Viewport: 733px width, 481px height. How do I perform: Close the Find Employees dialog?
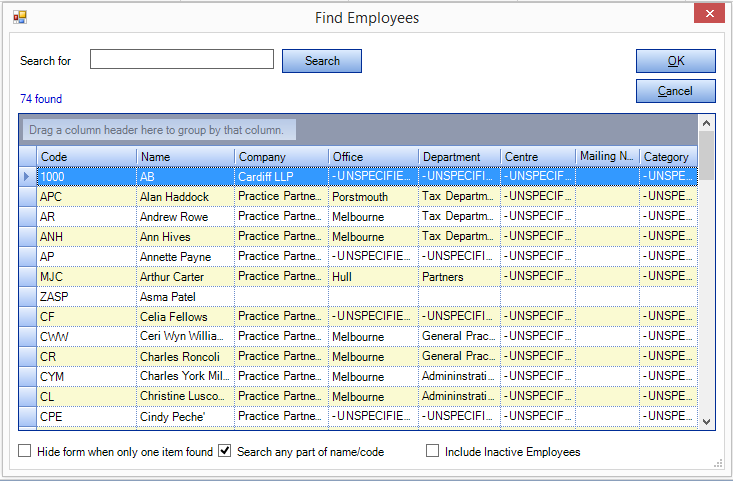(709, 14)
